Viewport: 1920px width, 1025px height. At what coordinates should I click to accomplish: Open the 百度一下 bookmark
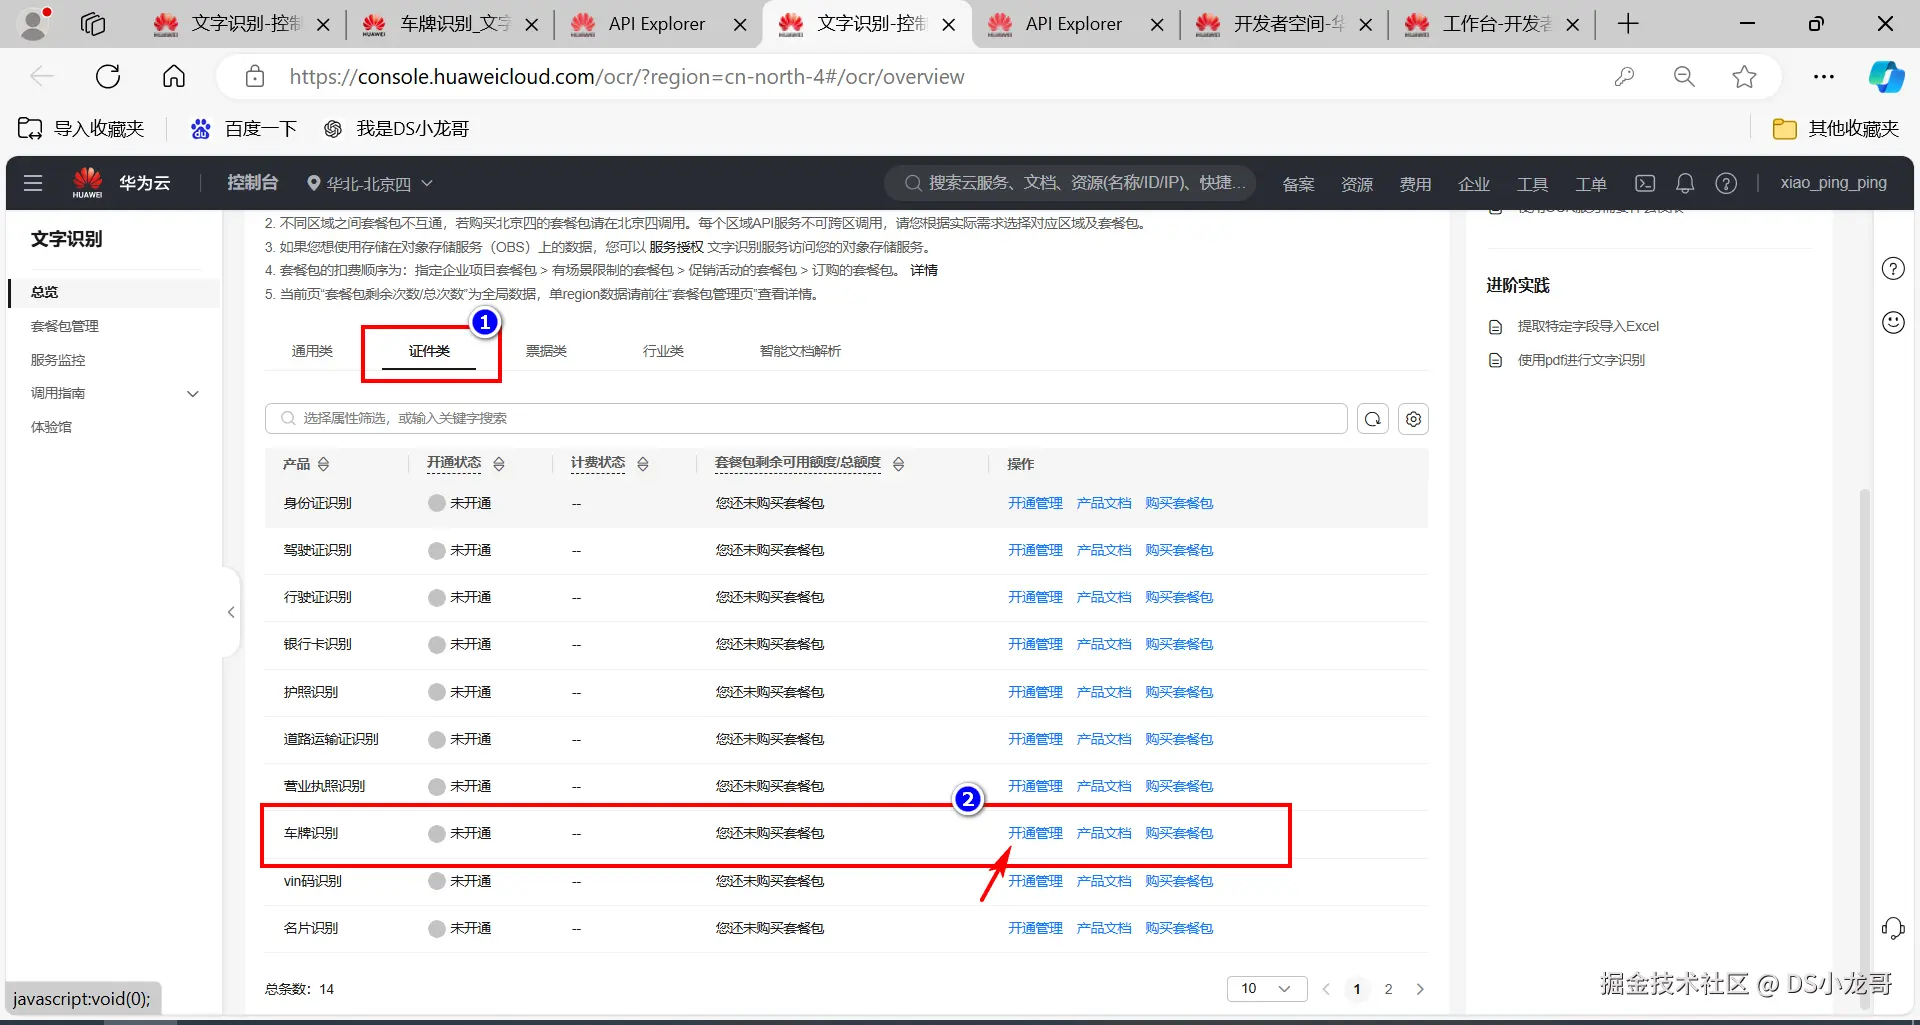pyautogui.click(x=245, y=129)
